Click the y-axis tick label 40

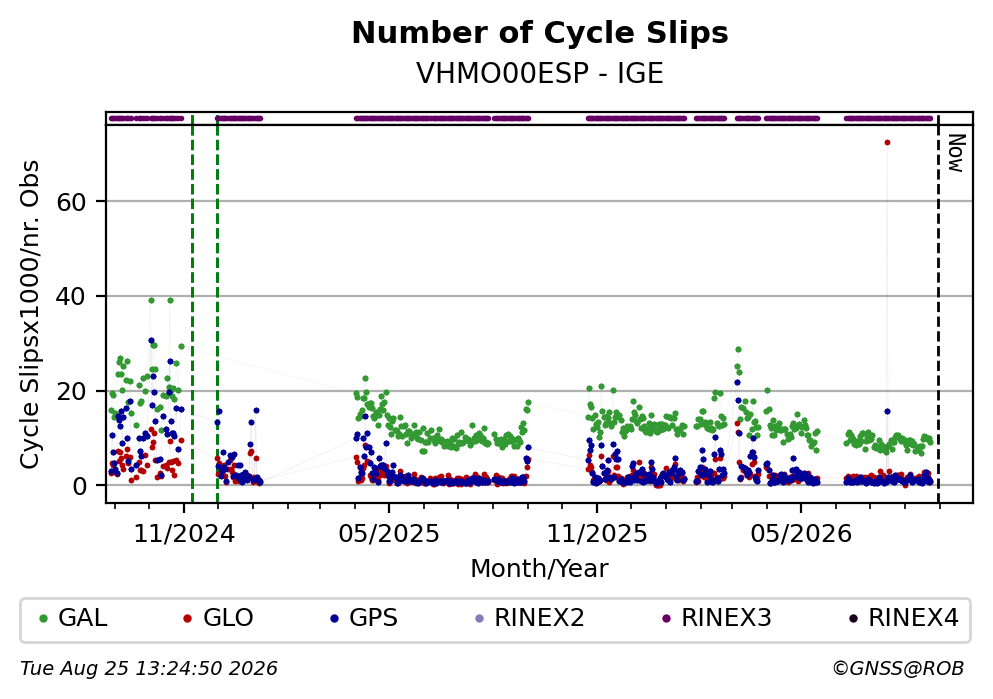click(x=71, y=296)
